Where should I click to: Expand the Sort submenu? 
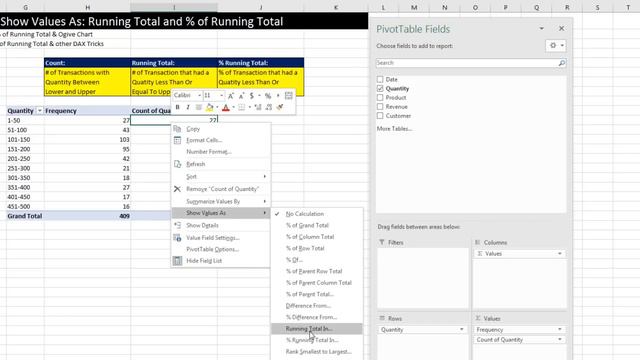[x=220, y=176]
